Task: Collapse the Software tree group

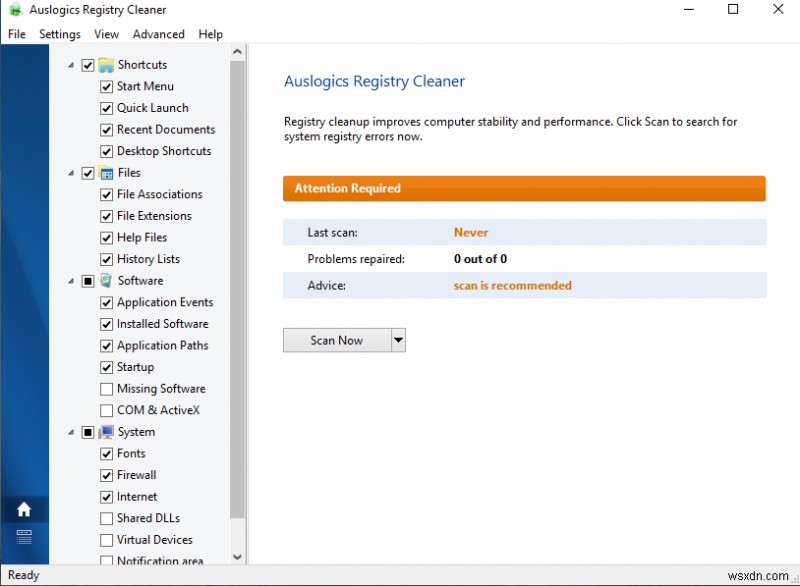Action: click(71, 281)
